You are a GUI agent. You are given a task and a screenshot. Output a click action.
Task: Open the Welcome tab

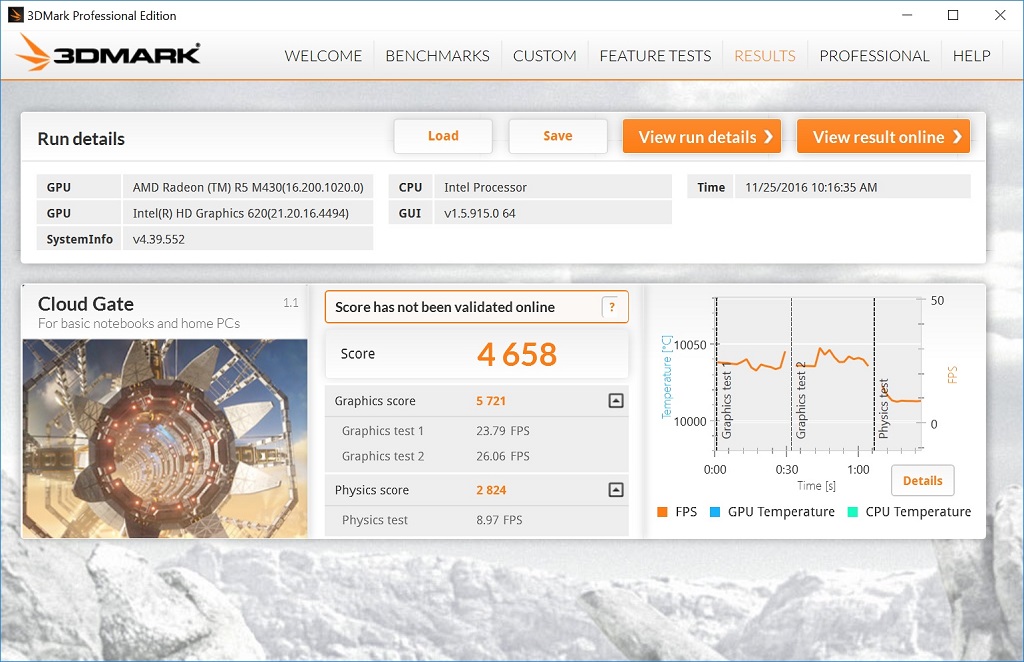point(323,56)
